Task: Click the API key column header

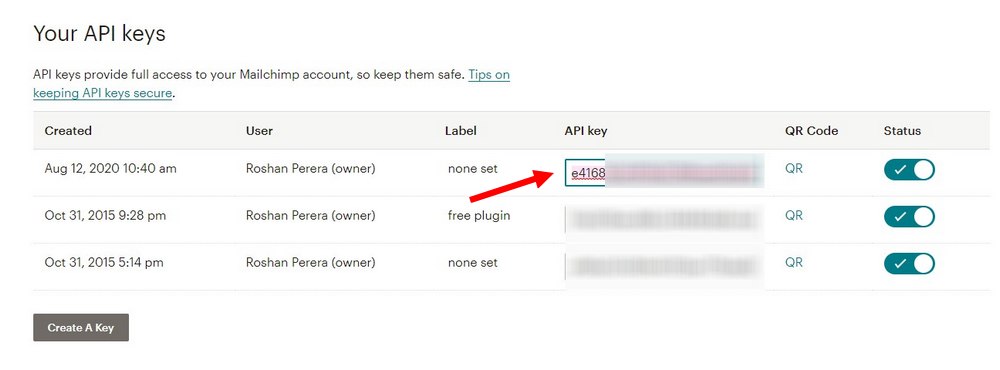Action: coord(586,131)
